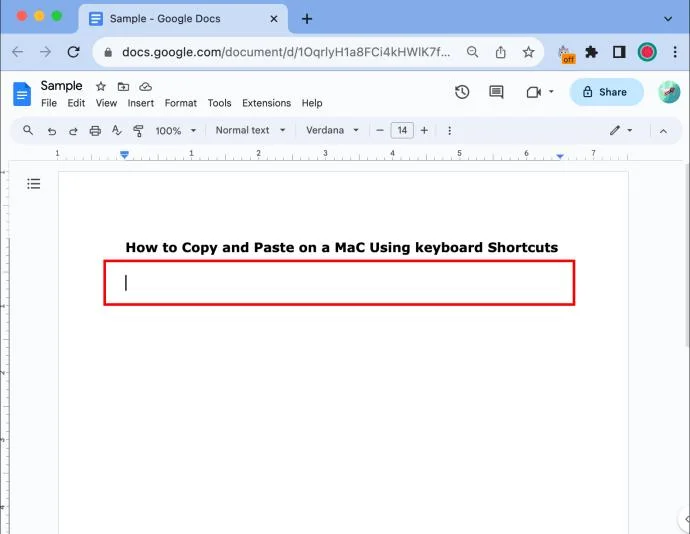Open version history clock icon
The height and width of the screenshot is (534, 690).
tap(462, 92)
